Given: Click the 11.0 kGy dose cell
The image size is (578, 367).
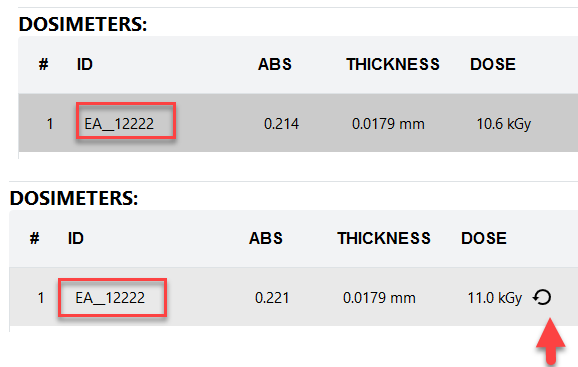Looking at the screenshot, I should click(x=495, y=298).
